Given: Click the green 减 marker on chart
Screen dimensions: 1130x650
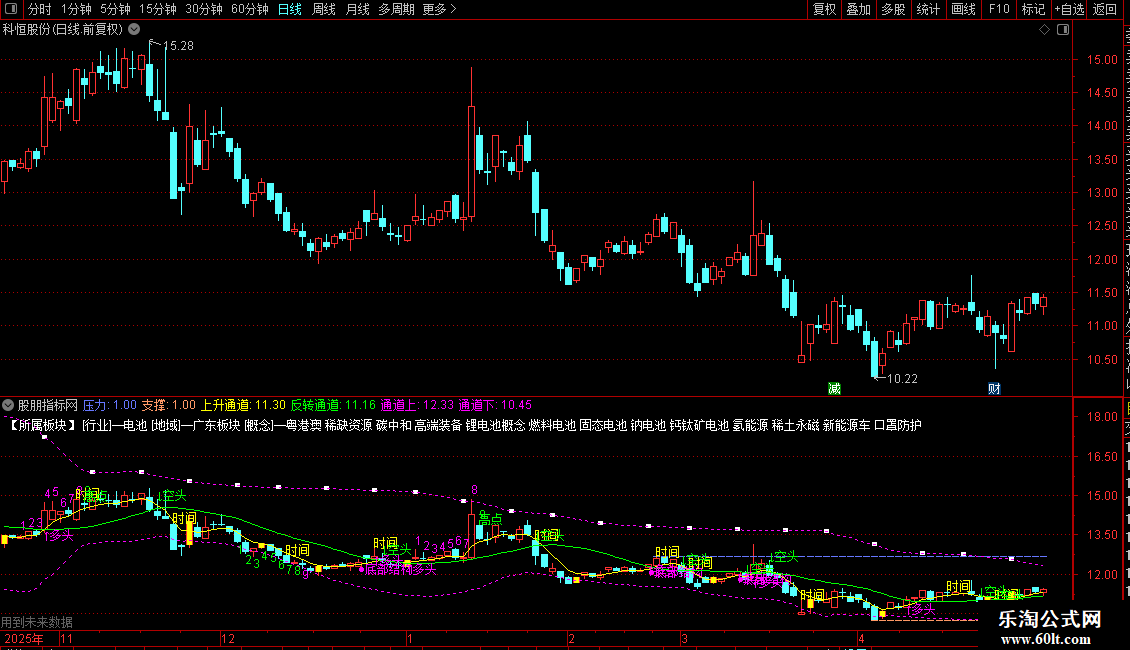Looking at the screenshot, I should [x=835, y=389].
